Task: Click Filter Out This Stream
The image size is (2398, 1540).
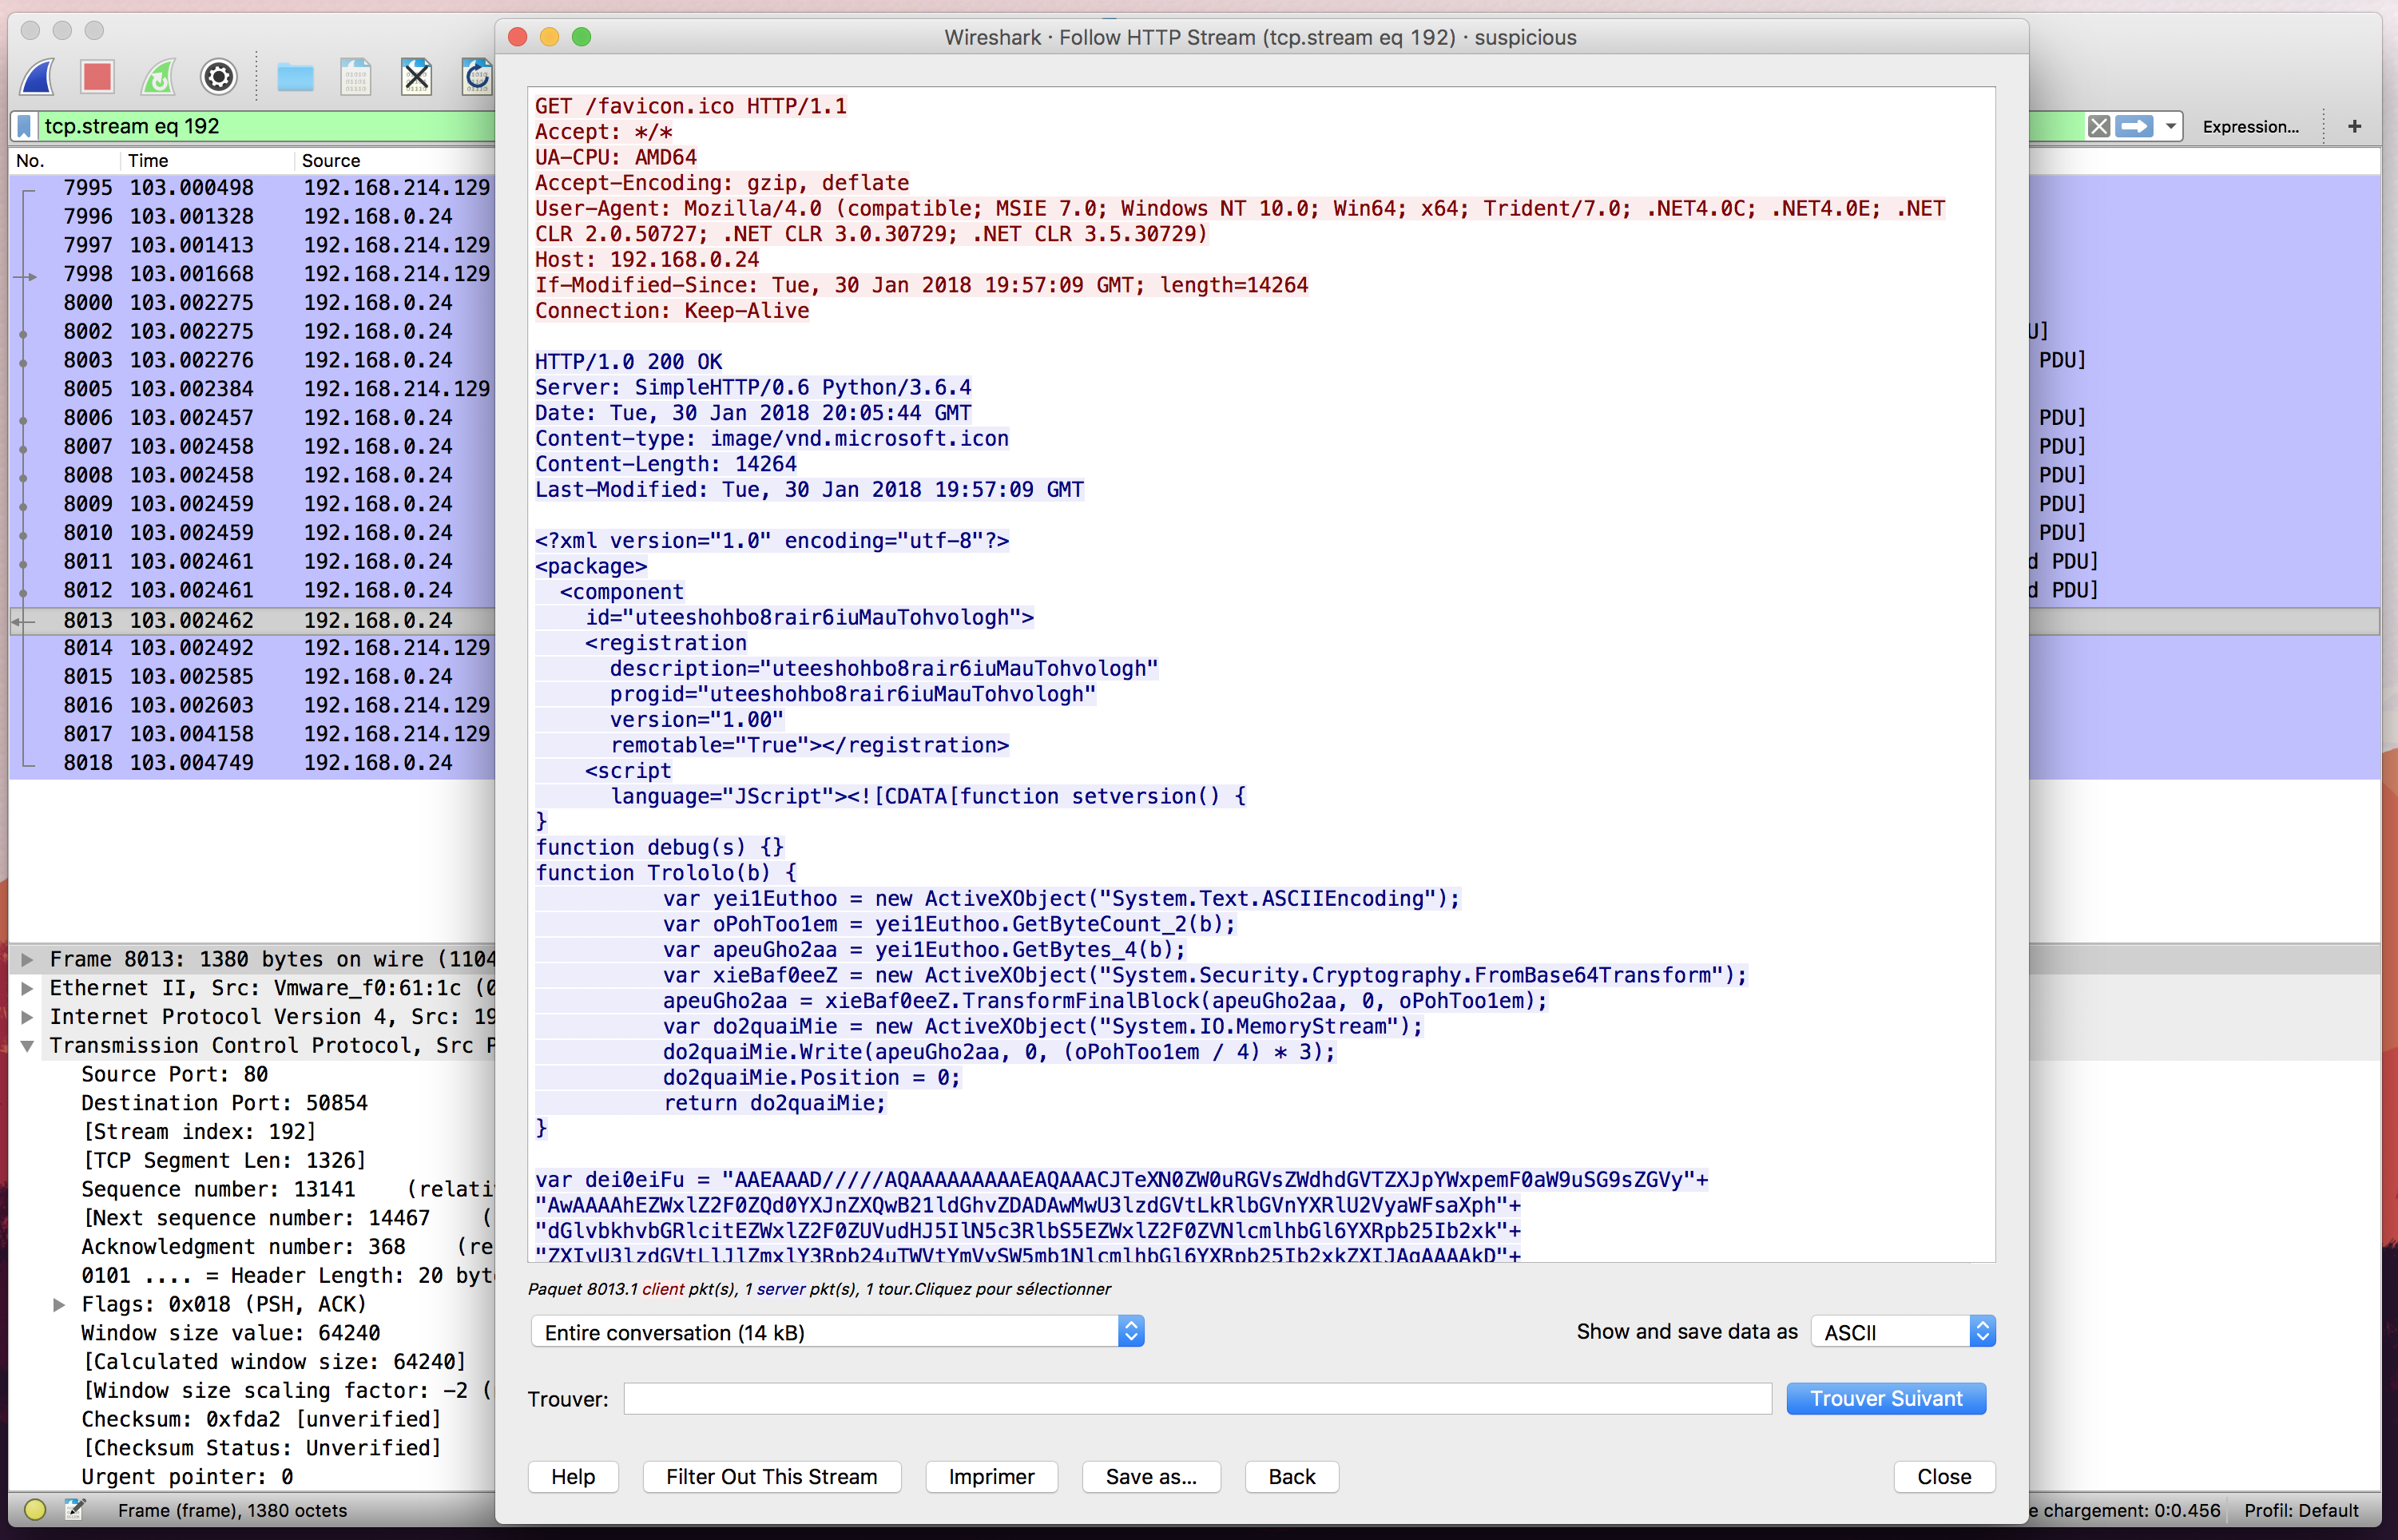Action: 771,1477
